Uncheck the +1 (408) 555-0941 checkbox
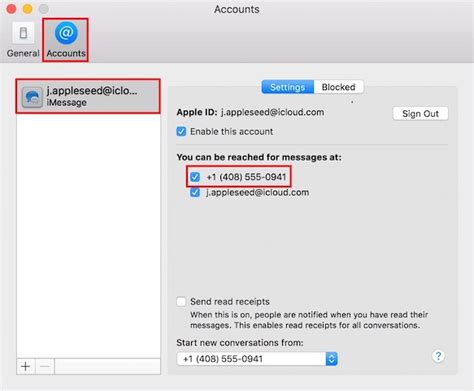The image size is (474, 391). (x=195, y=177)
